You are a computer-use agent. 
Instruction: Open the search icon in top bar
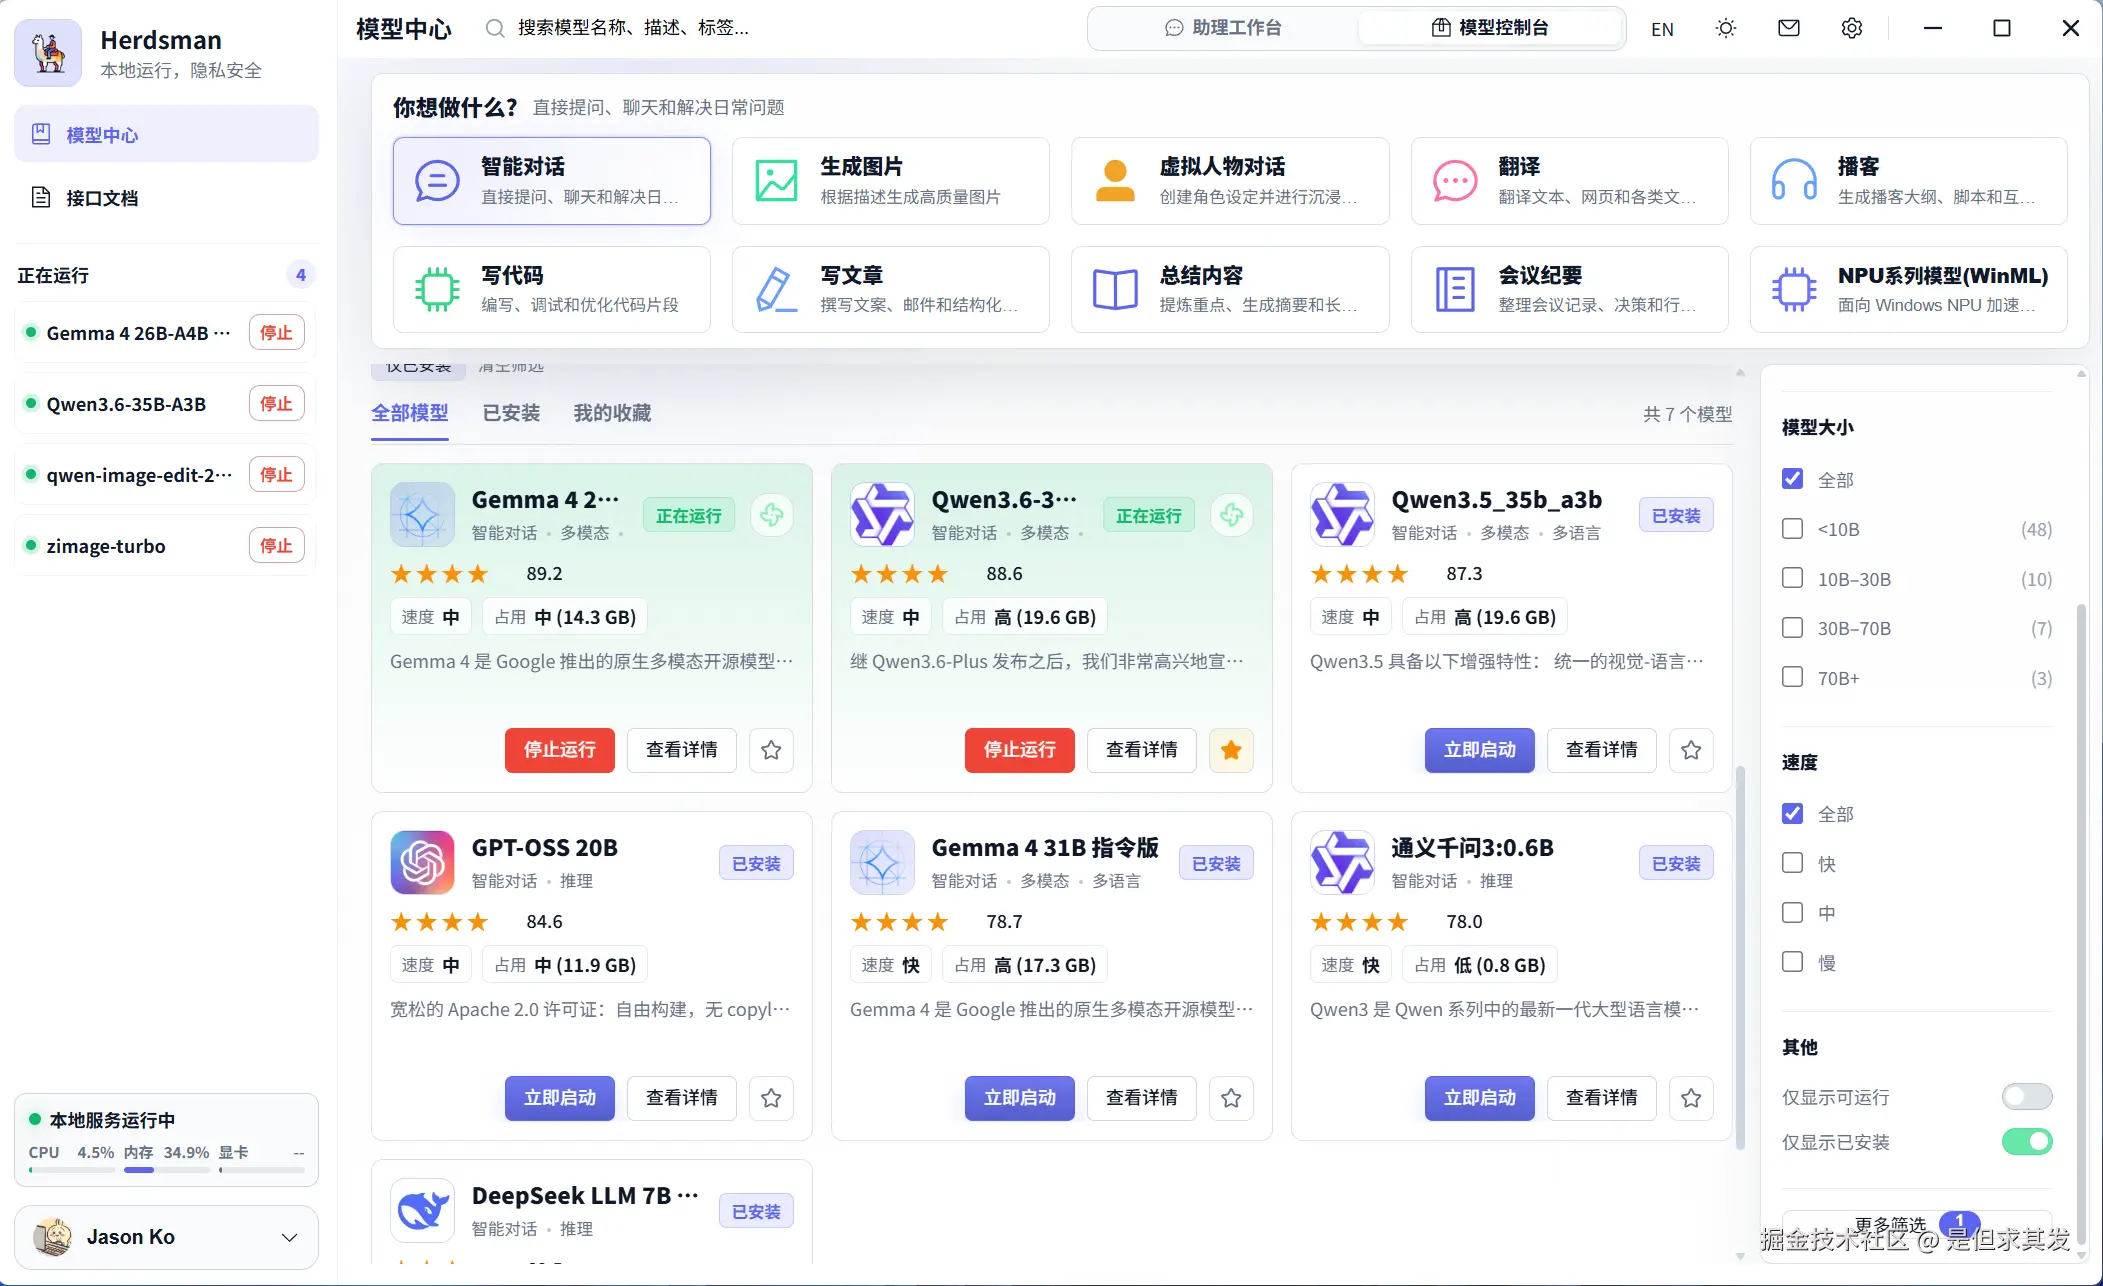[x=494, y=28]
